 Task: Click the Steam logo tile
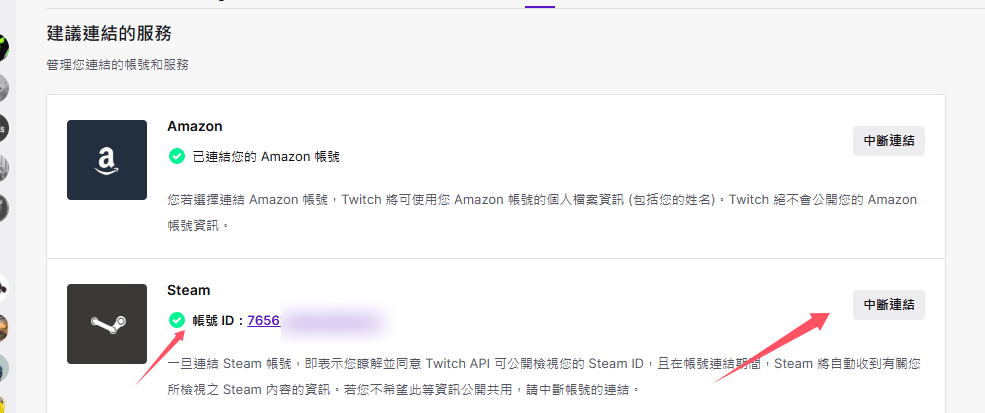(x=107, y=324)
